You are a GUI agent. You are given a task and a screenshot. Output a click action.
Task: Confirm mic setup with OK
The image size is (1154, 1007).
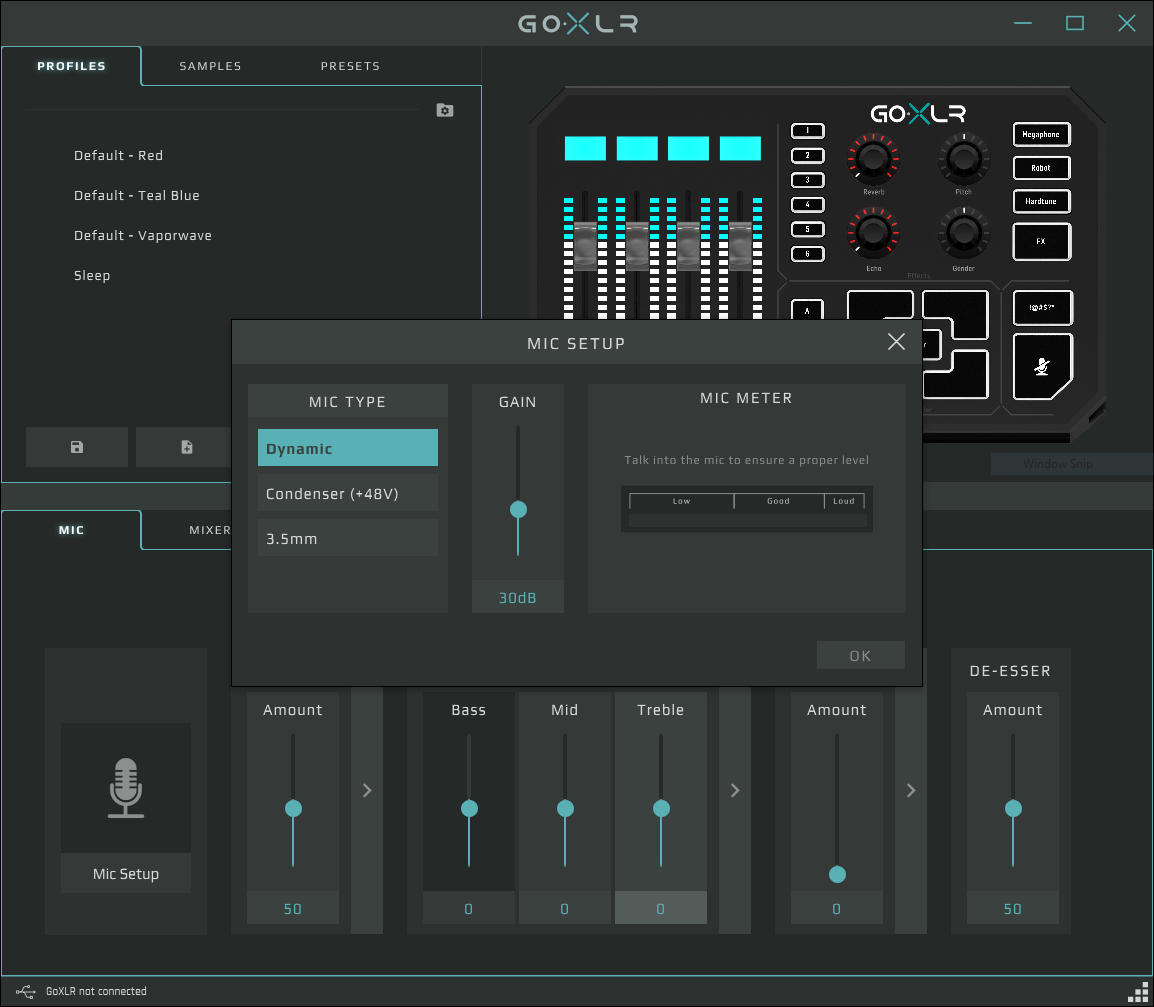coord(860,655)
